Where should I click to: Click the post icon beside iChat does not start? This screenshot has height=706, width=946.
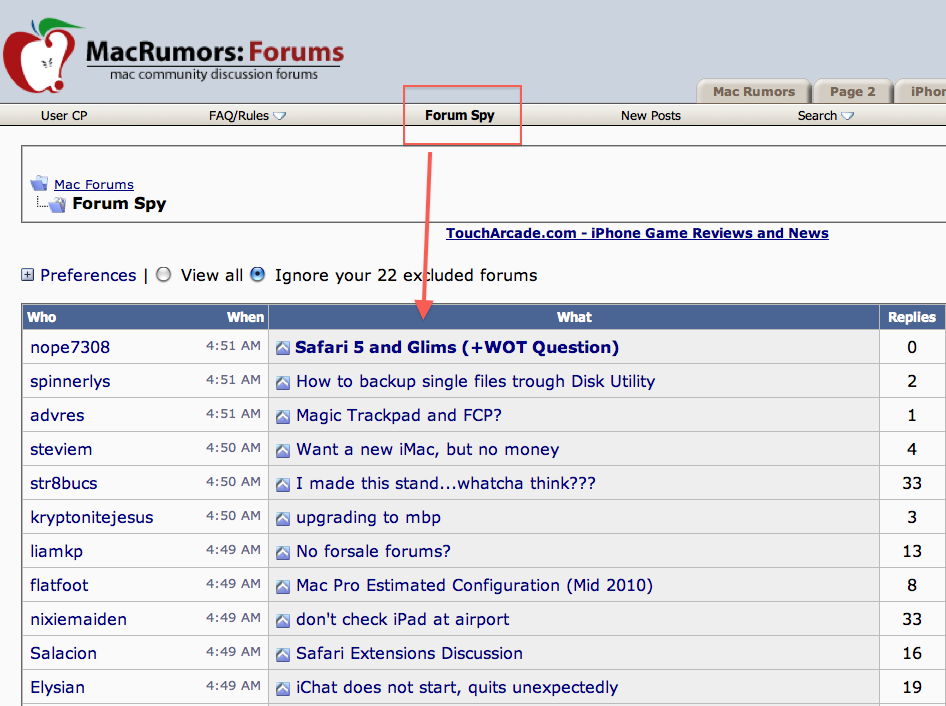tap(282, 689)
